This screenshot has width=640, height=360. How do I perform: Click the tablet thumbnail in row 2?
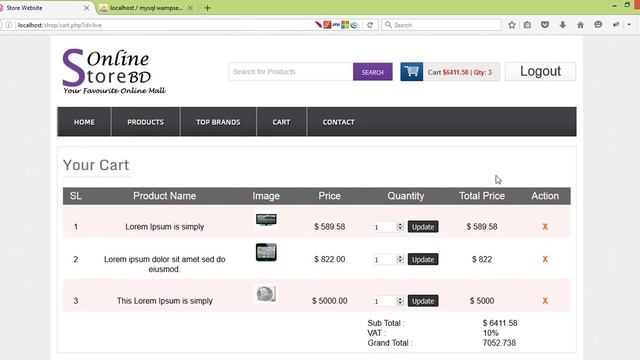(x=266, y=252)
